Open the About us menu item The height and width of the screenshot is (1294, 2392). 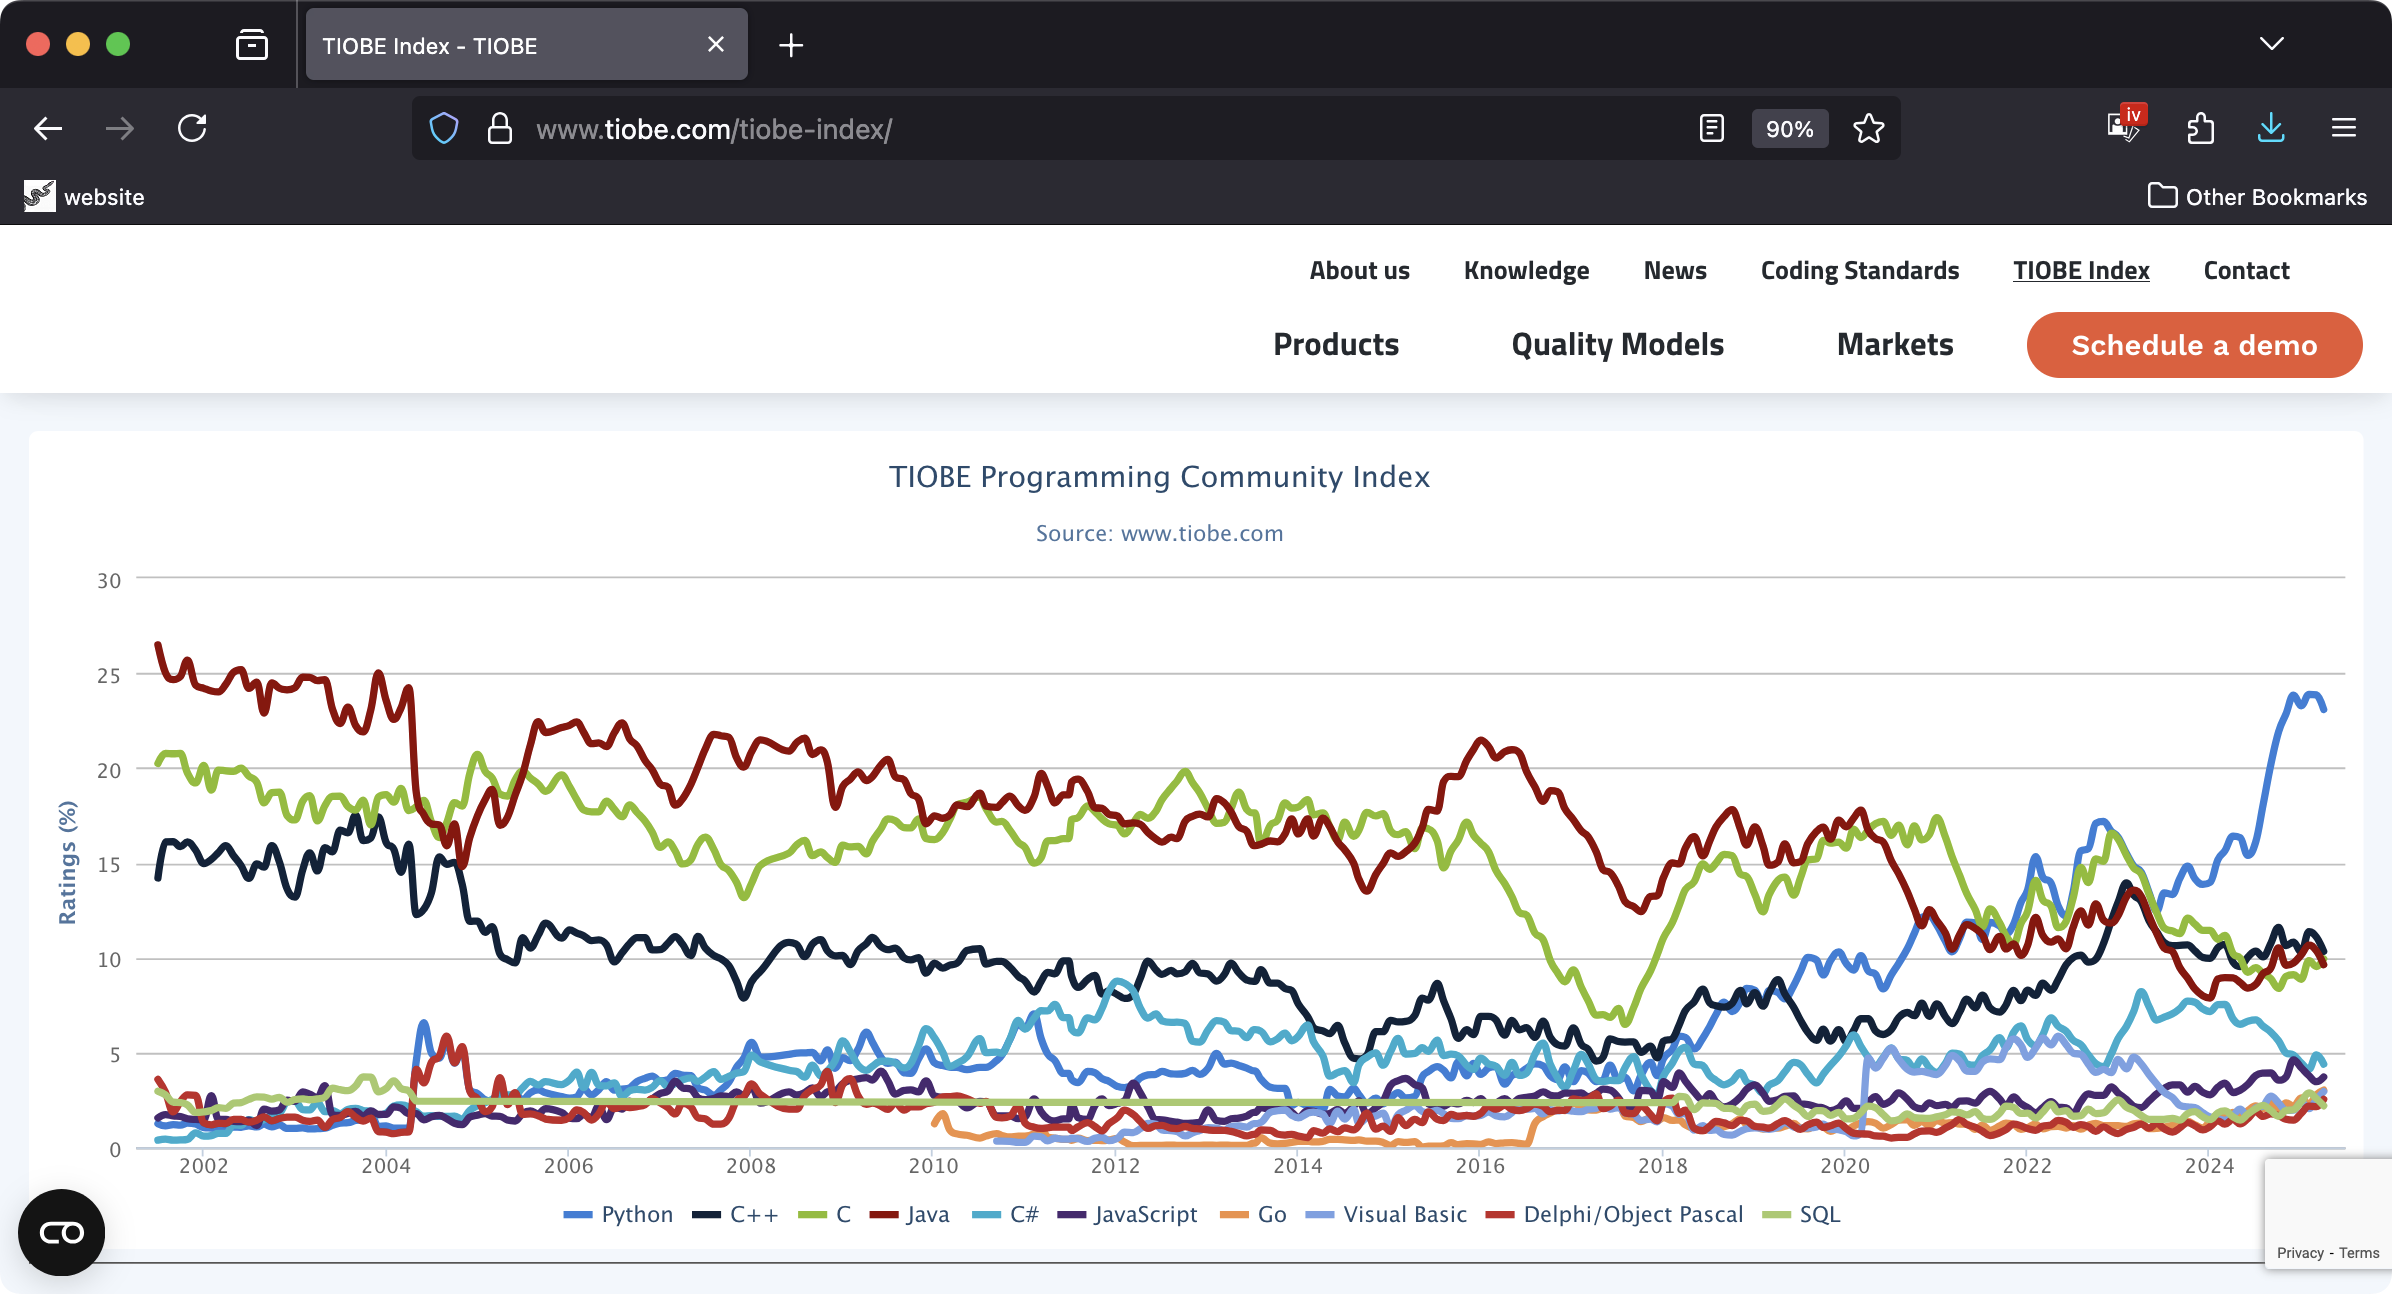1360,270
